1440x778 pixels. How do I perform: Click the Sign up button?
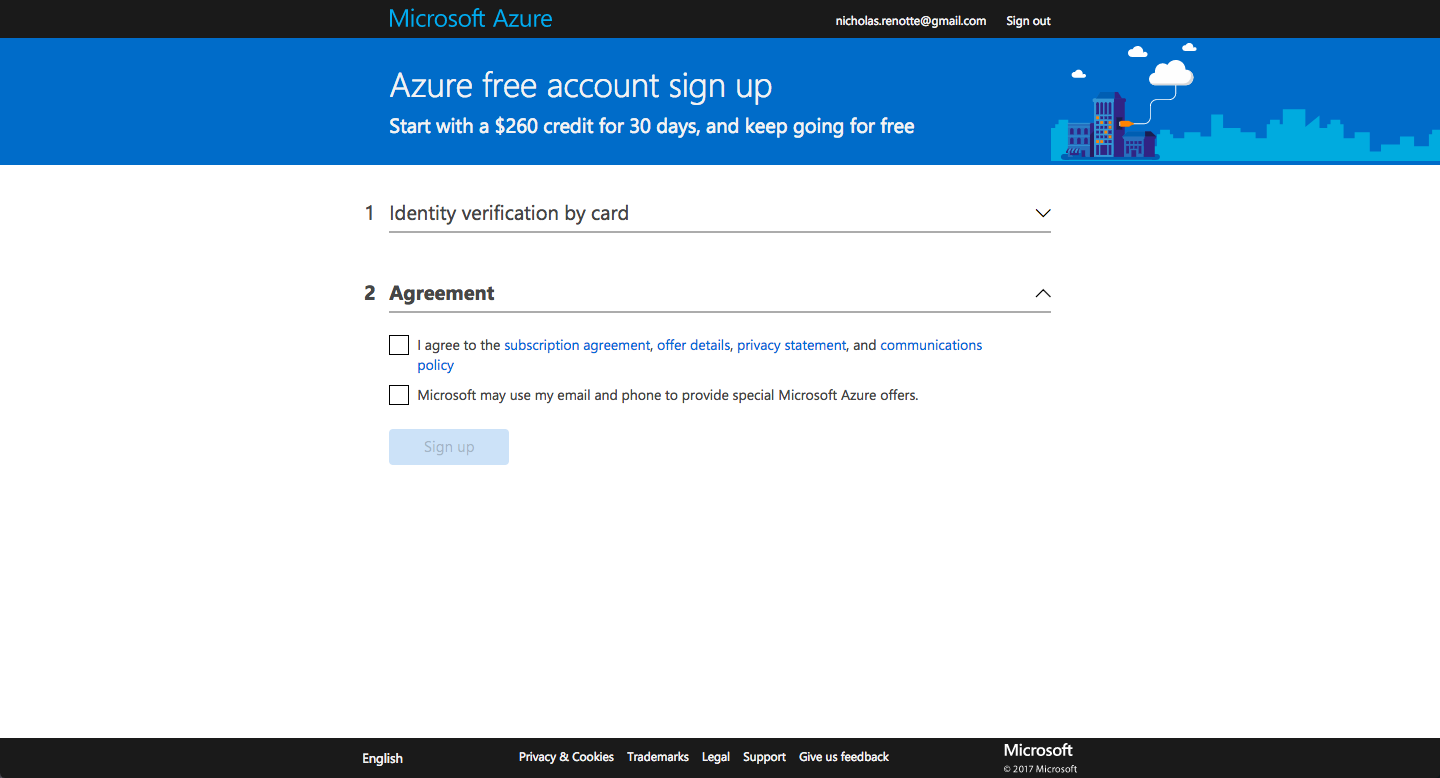(449, 447)
